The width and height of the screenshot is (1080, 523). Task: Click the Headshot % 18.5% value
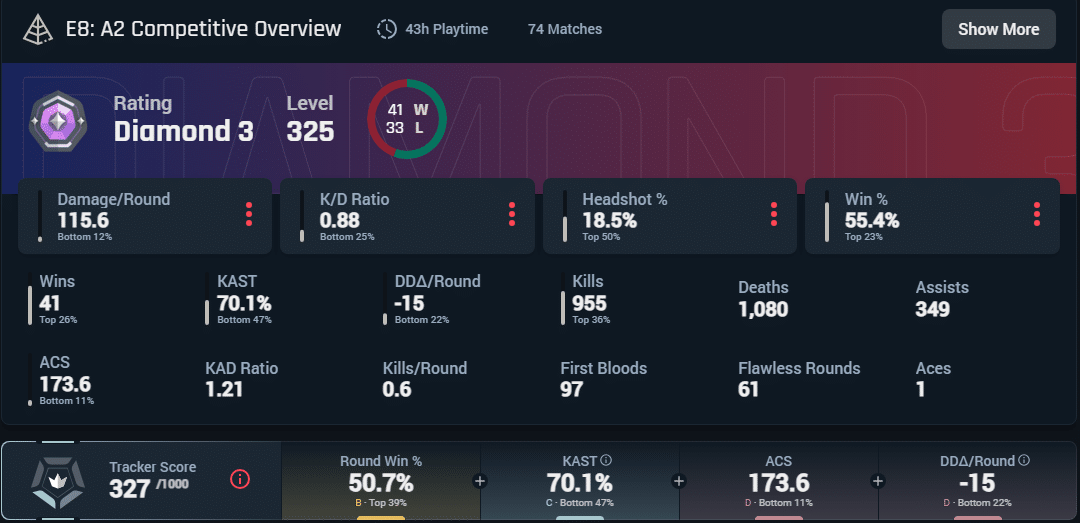coord(610,221)
